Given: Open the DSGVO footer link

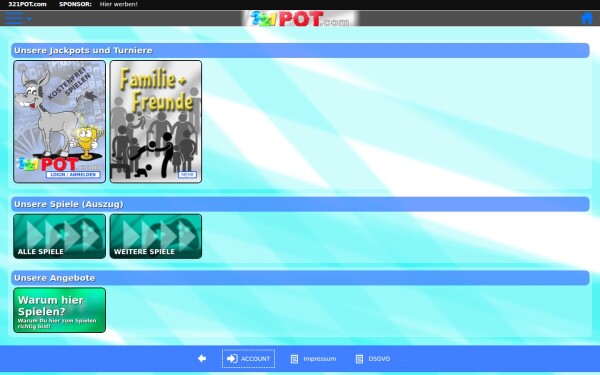Looking at the screenshot, I should [379, 359].
